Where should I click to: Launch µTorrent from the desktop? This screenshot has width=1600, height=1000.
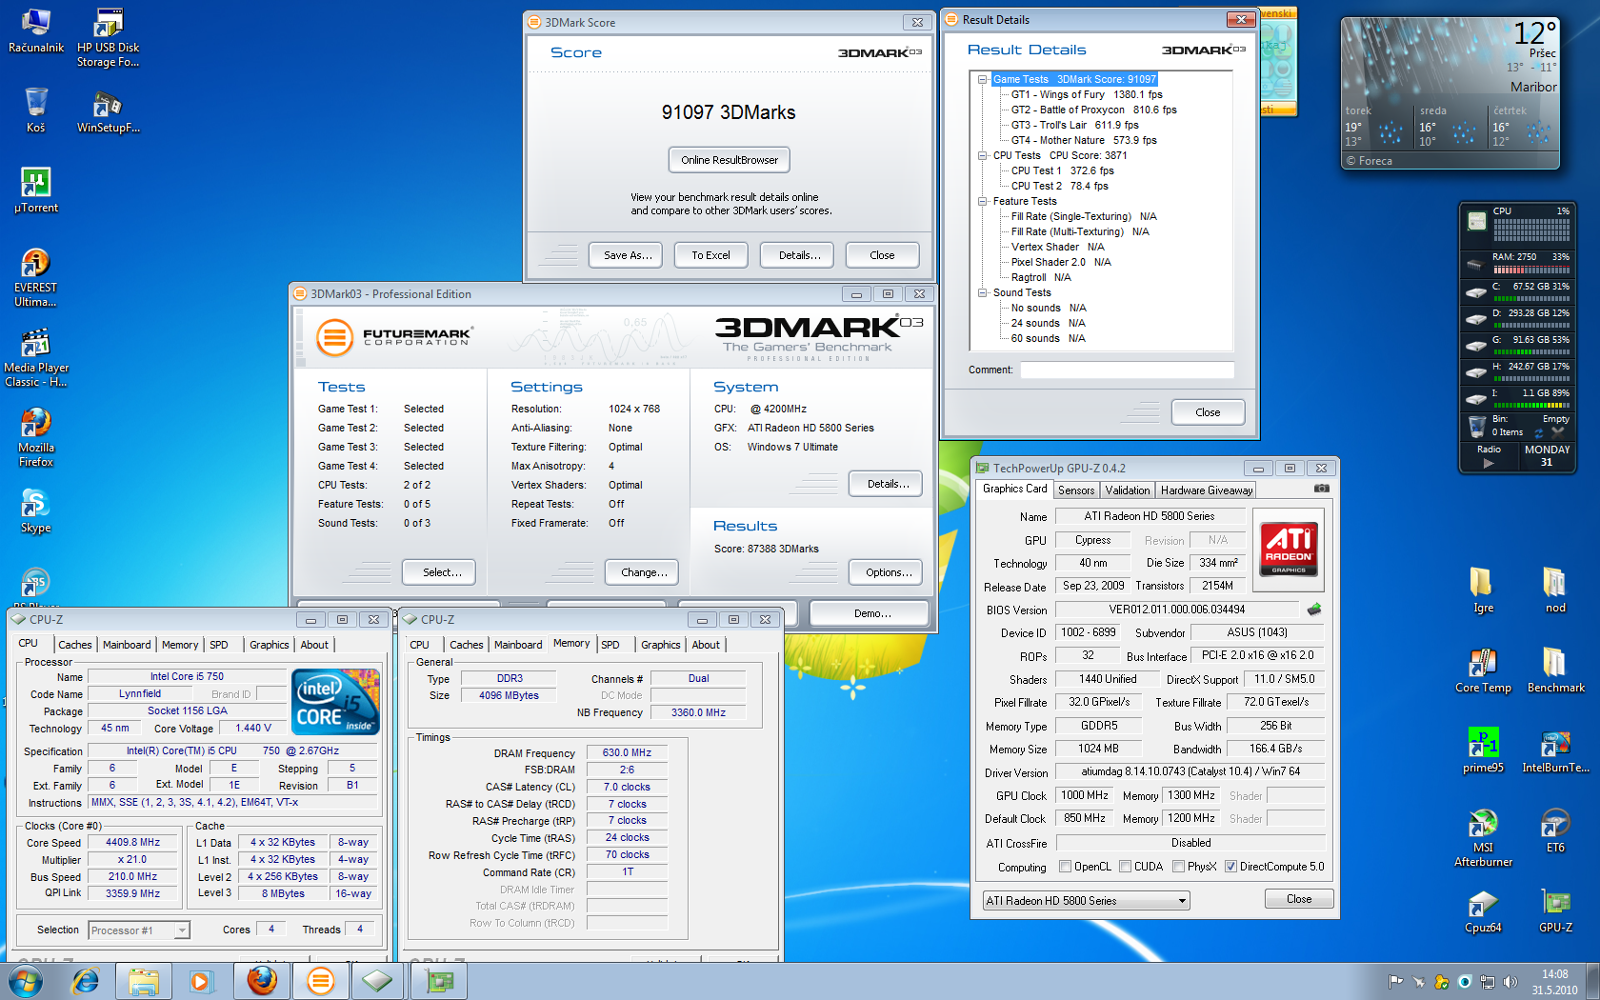pos(36,190)
